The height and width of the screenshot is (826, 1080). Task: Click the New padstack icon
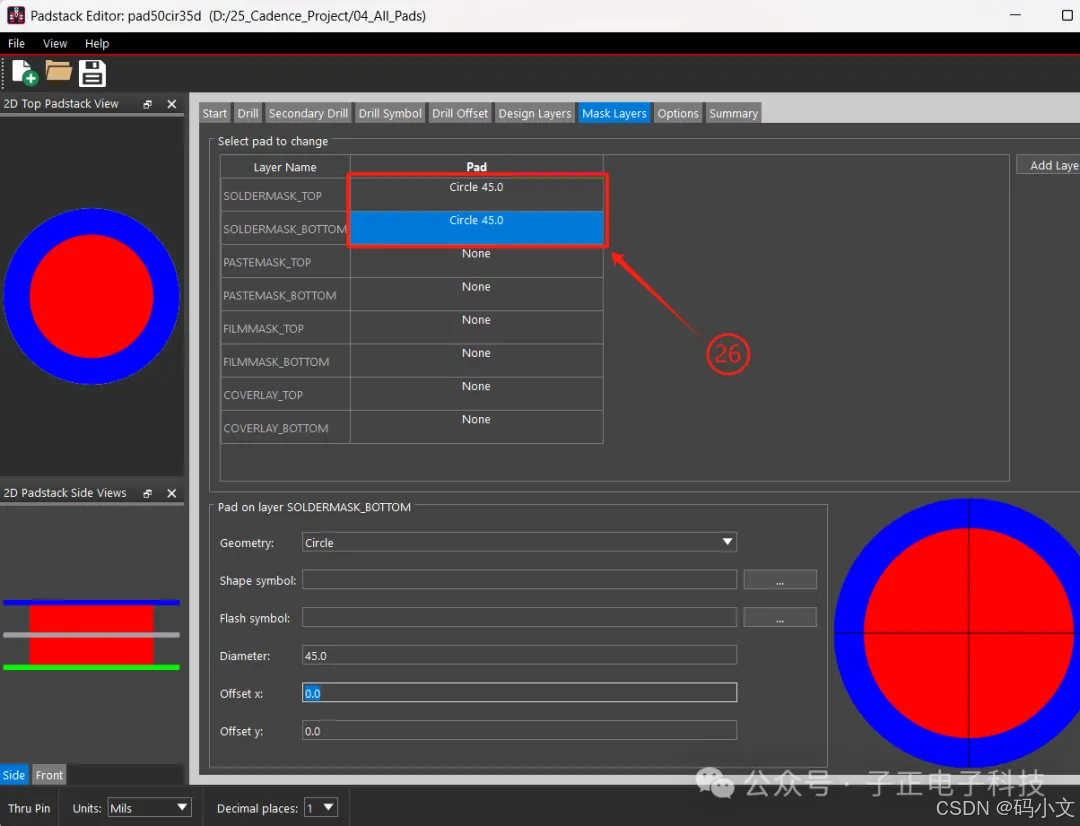24,73
